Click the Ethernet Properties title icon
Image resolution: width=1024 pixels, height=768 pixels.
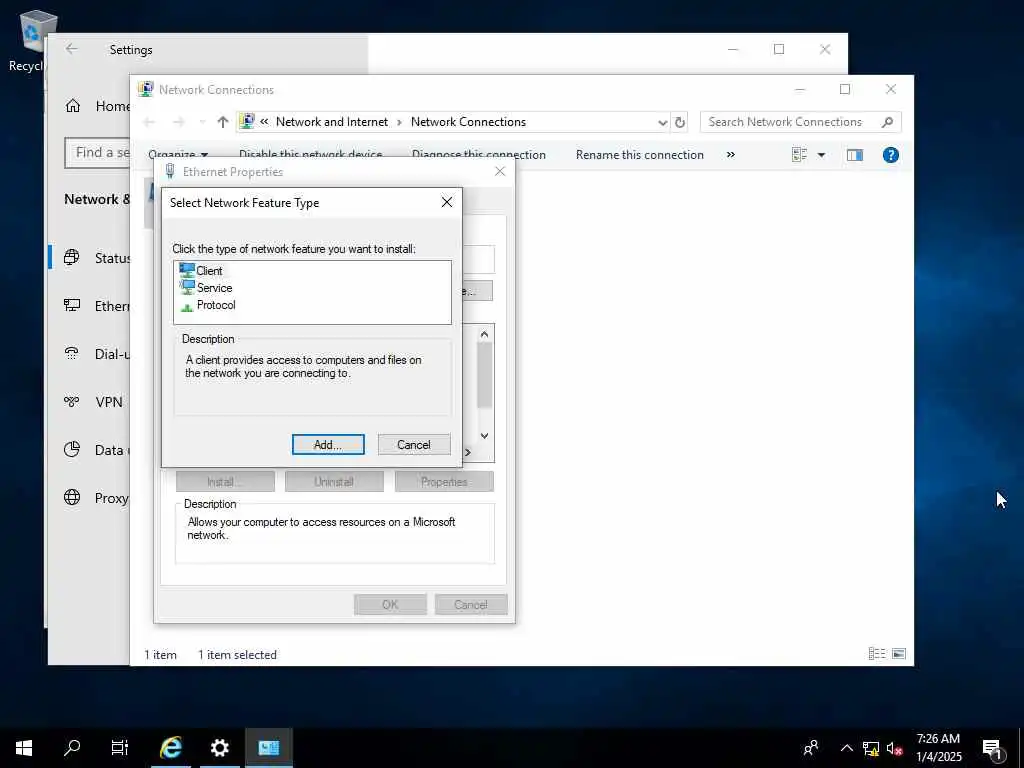[x=170, y=171]
